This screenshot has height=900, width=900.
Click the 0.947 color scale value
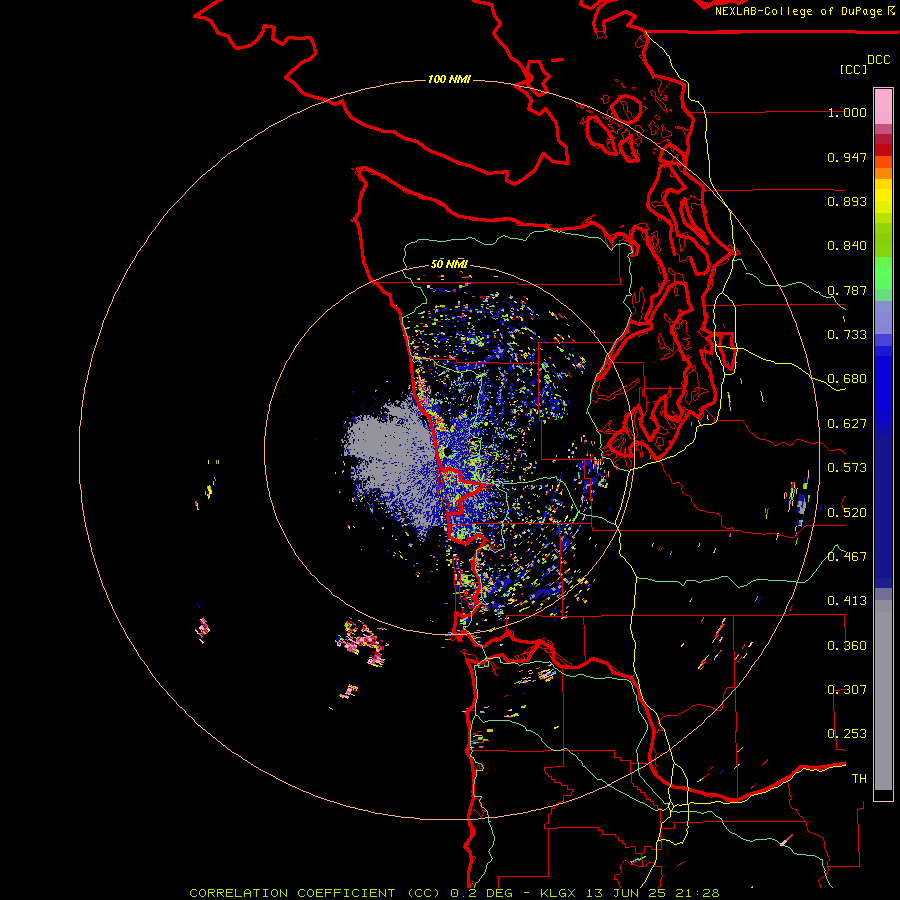tap(847, 157)
